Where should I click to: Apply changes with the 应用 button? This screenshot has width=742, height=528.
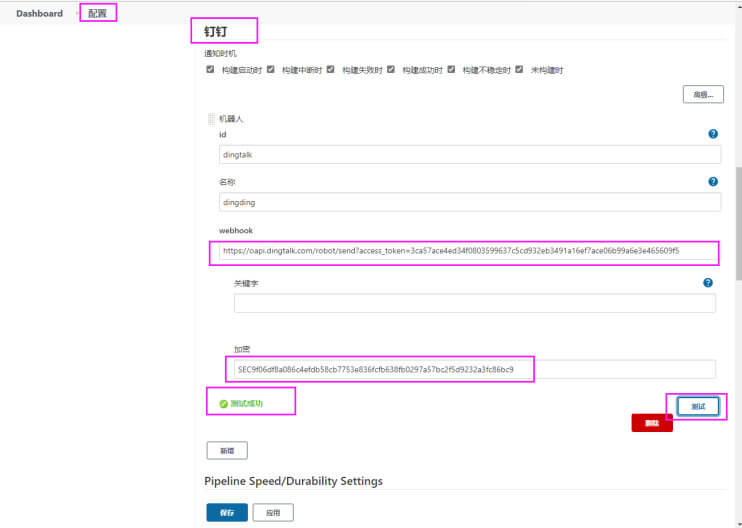[273, 512]
